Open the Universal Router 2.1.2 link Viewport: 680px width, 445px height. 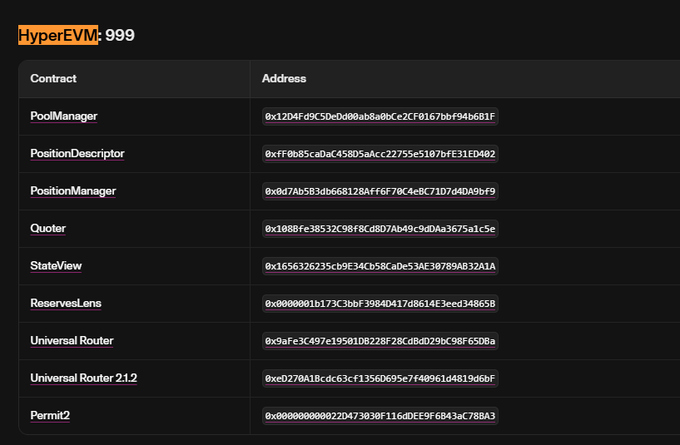(x=84, y=378)
